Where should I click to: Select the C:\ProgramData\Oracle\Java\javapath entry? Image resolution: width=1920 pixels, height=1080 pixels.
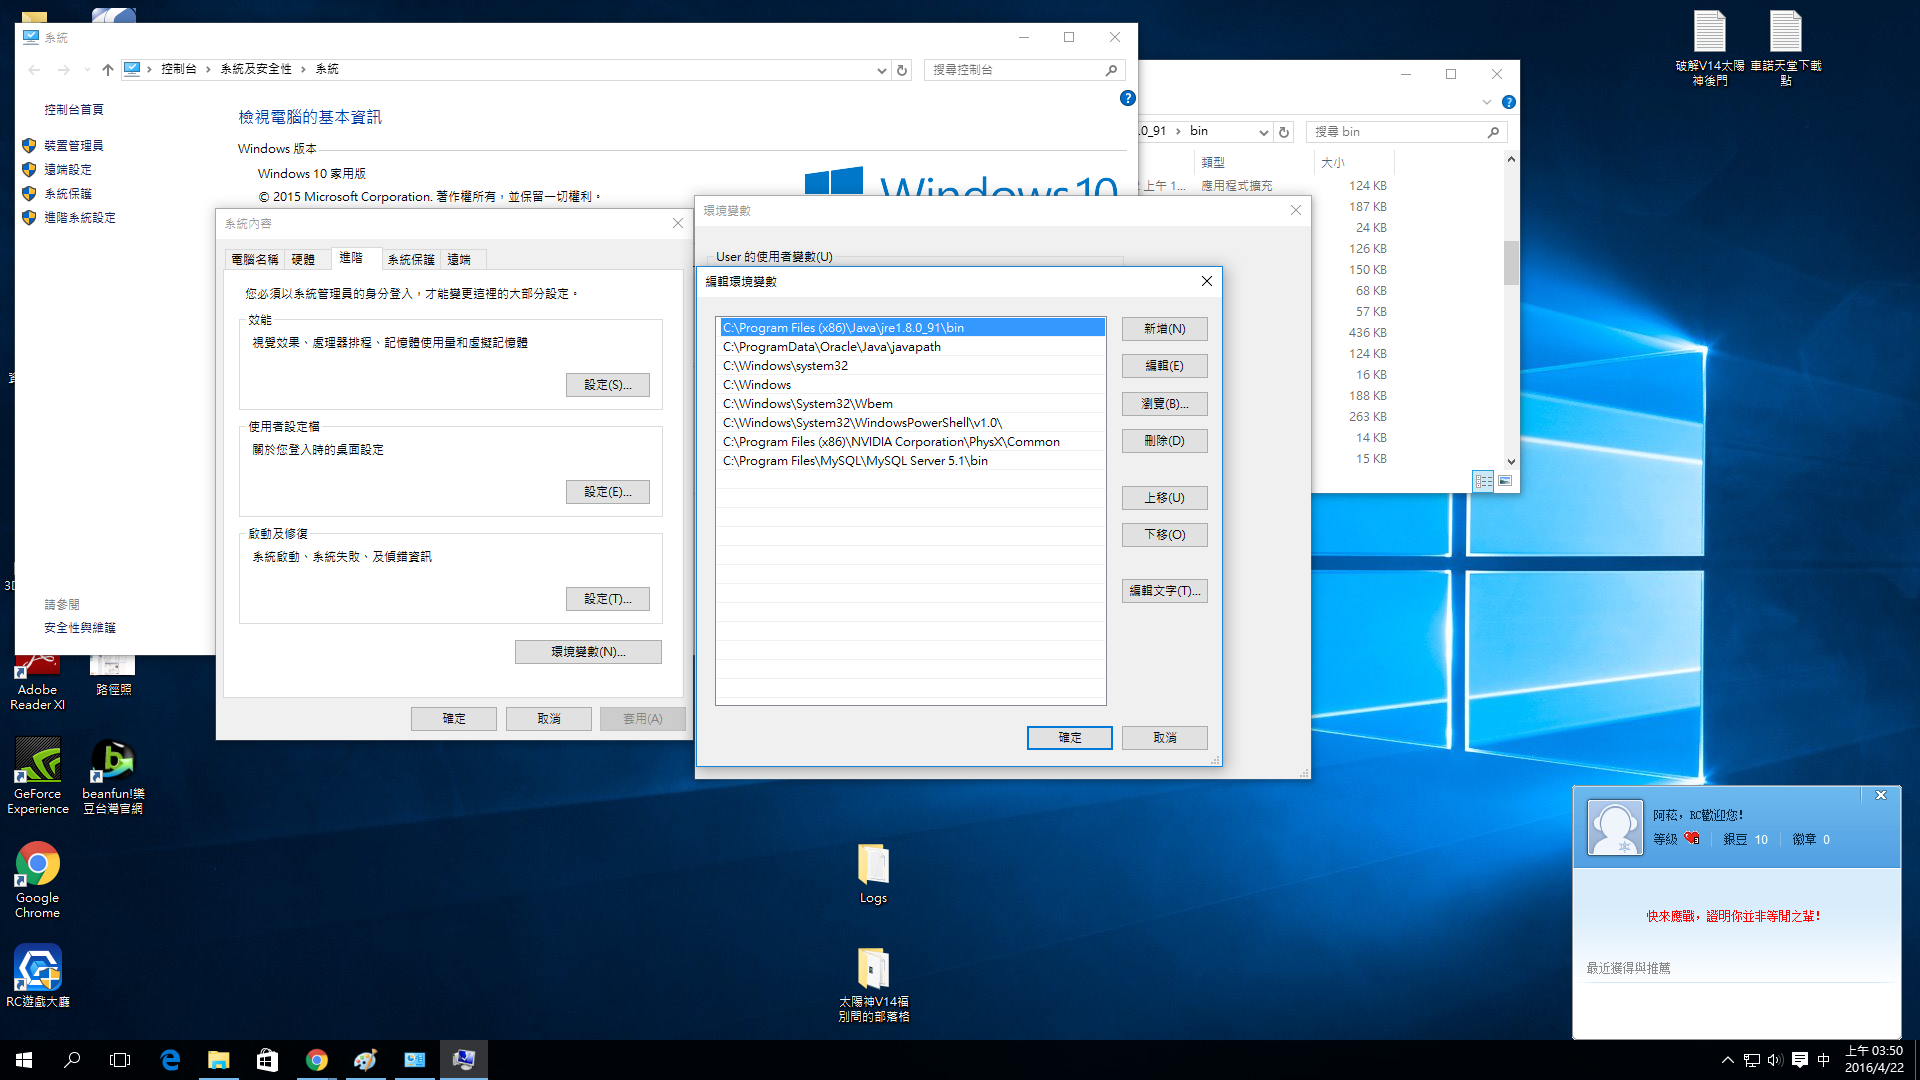click(x=911, y=347)
